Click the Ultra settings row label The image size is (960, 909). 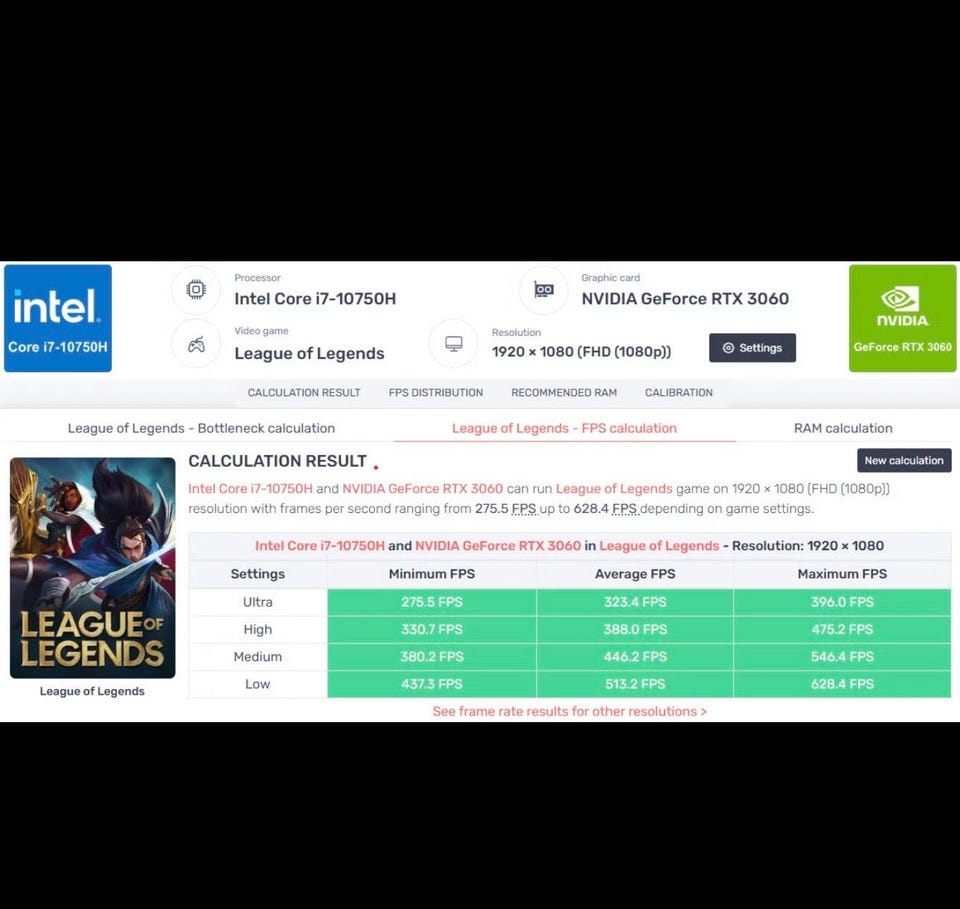258,602
